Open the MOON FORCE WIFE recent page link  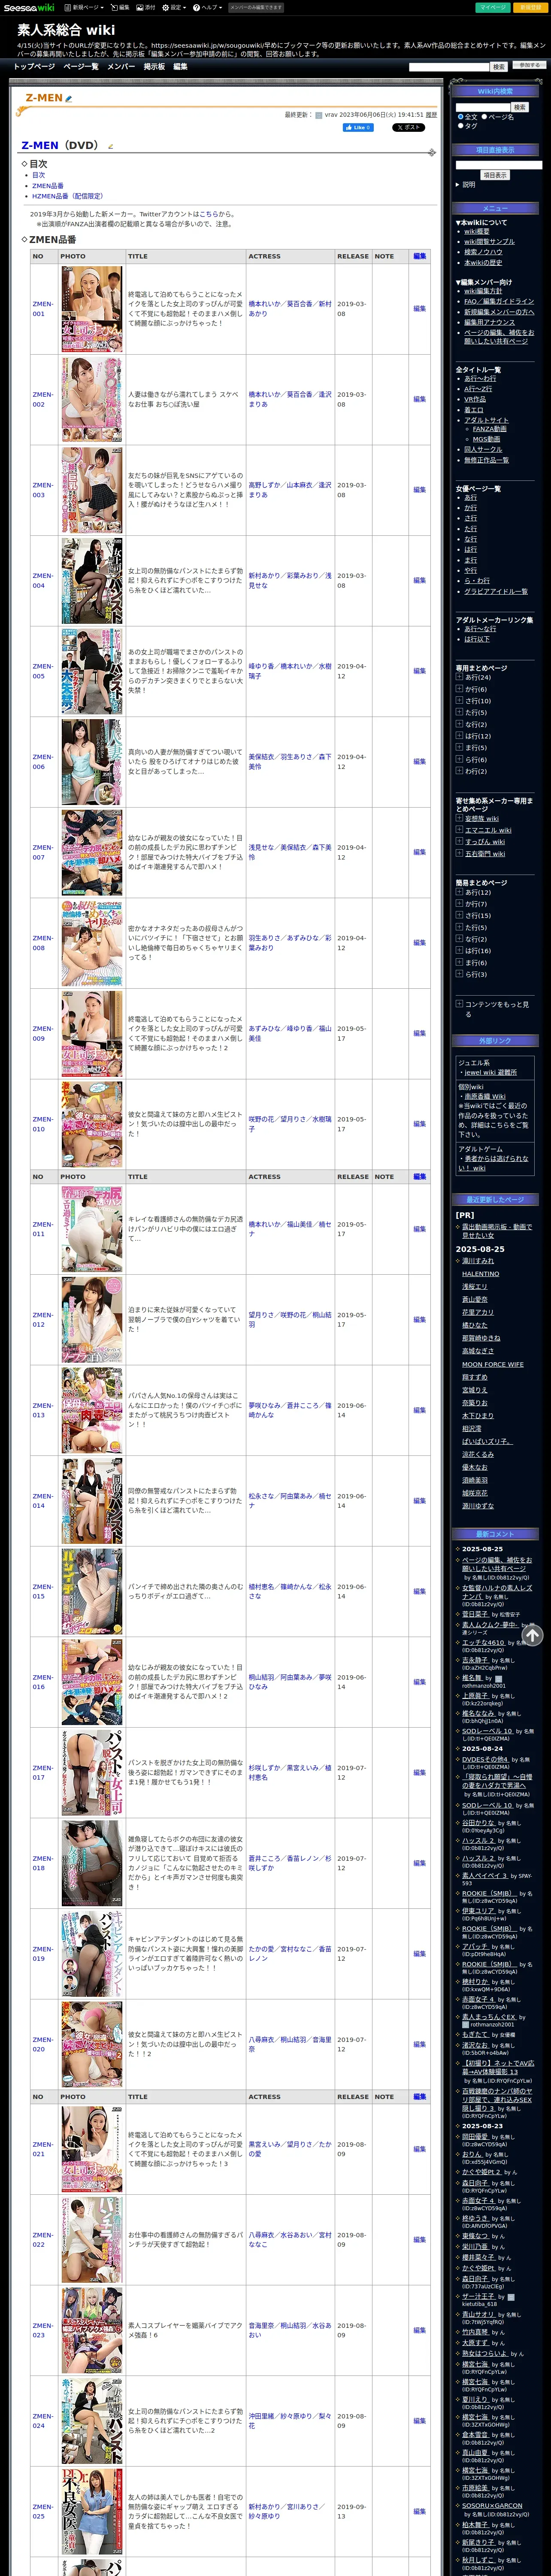(492, 1364)
